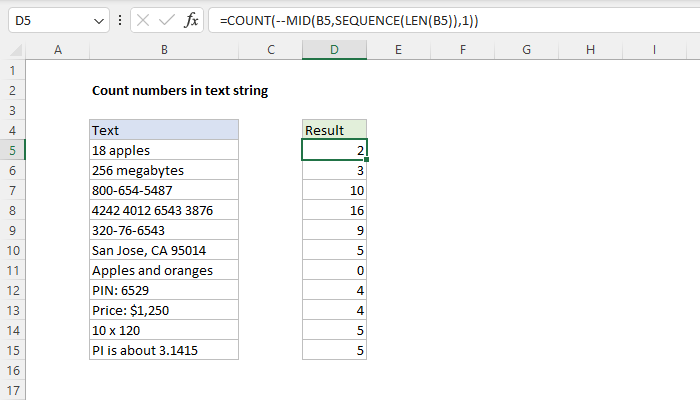The image size is (700, 400).
Task: Select column D header
Action: point(334,50)
